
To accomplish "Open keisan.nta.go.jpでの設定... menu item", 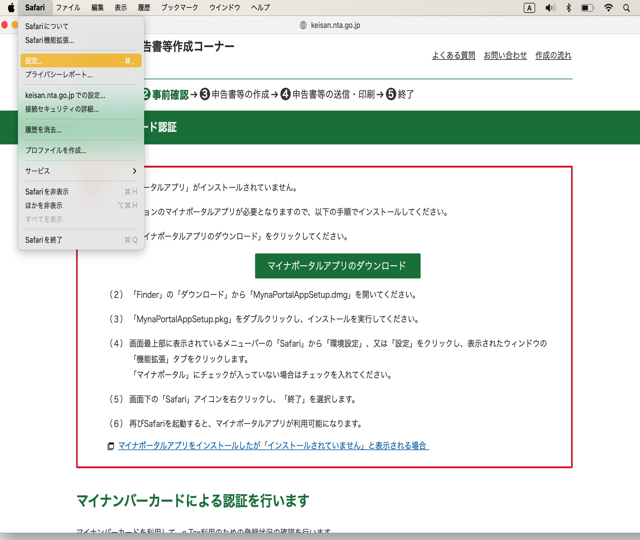I will [x=65, y=96].
